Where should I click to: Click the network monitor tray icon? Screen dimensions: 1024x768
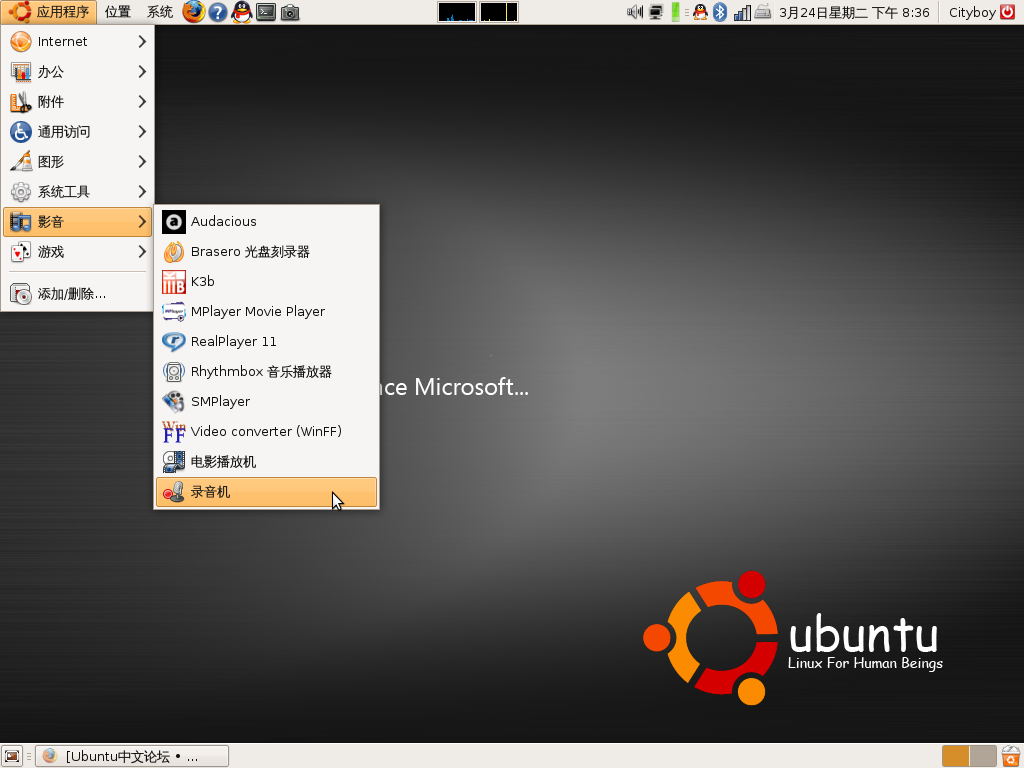656,12
